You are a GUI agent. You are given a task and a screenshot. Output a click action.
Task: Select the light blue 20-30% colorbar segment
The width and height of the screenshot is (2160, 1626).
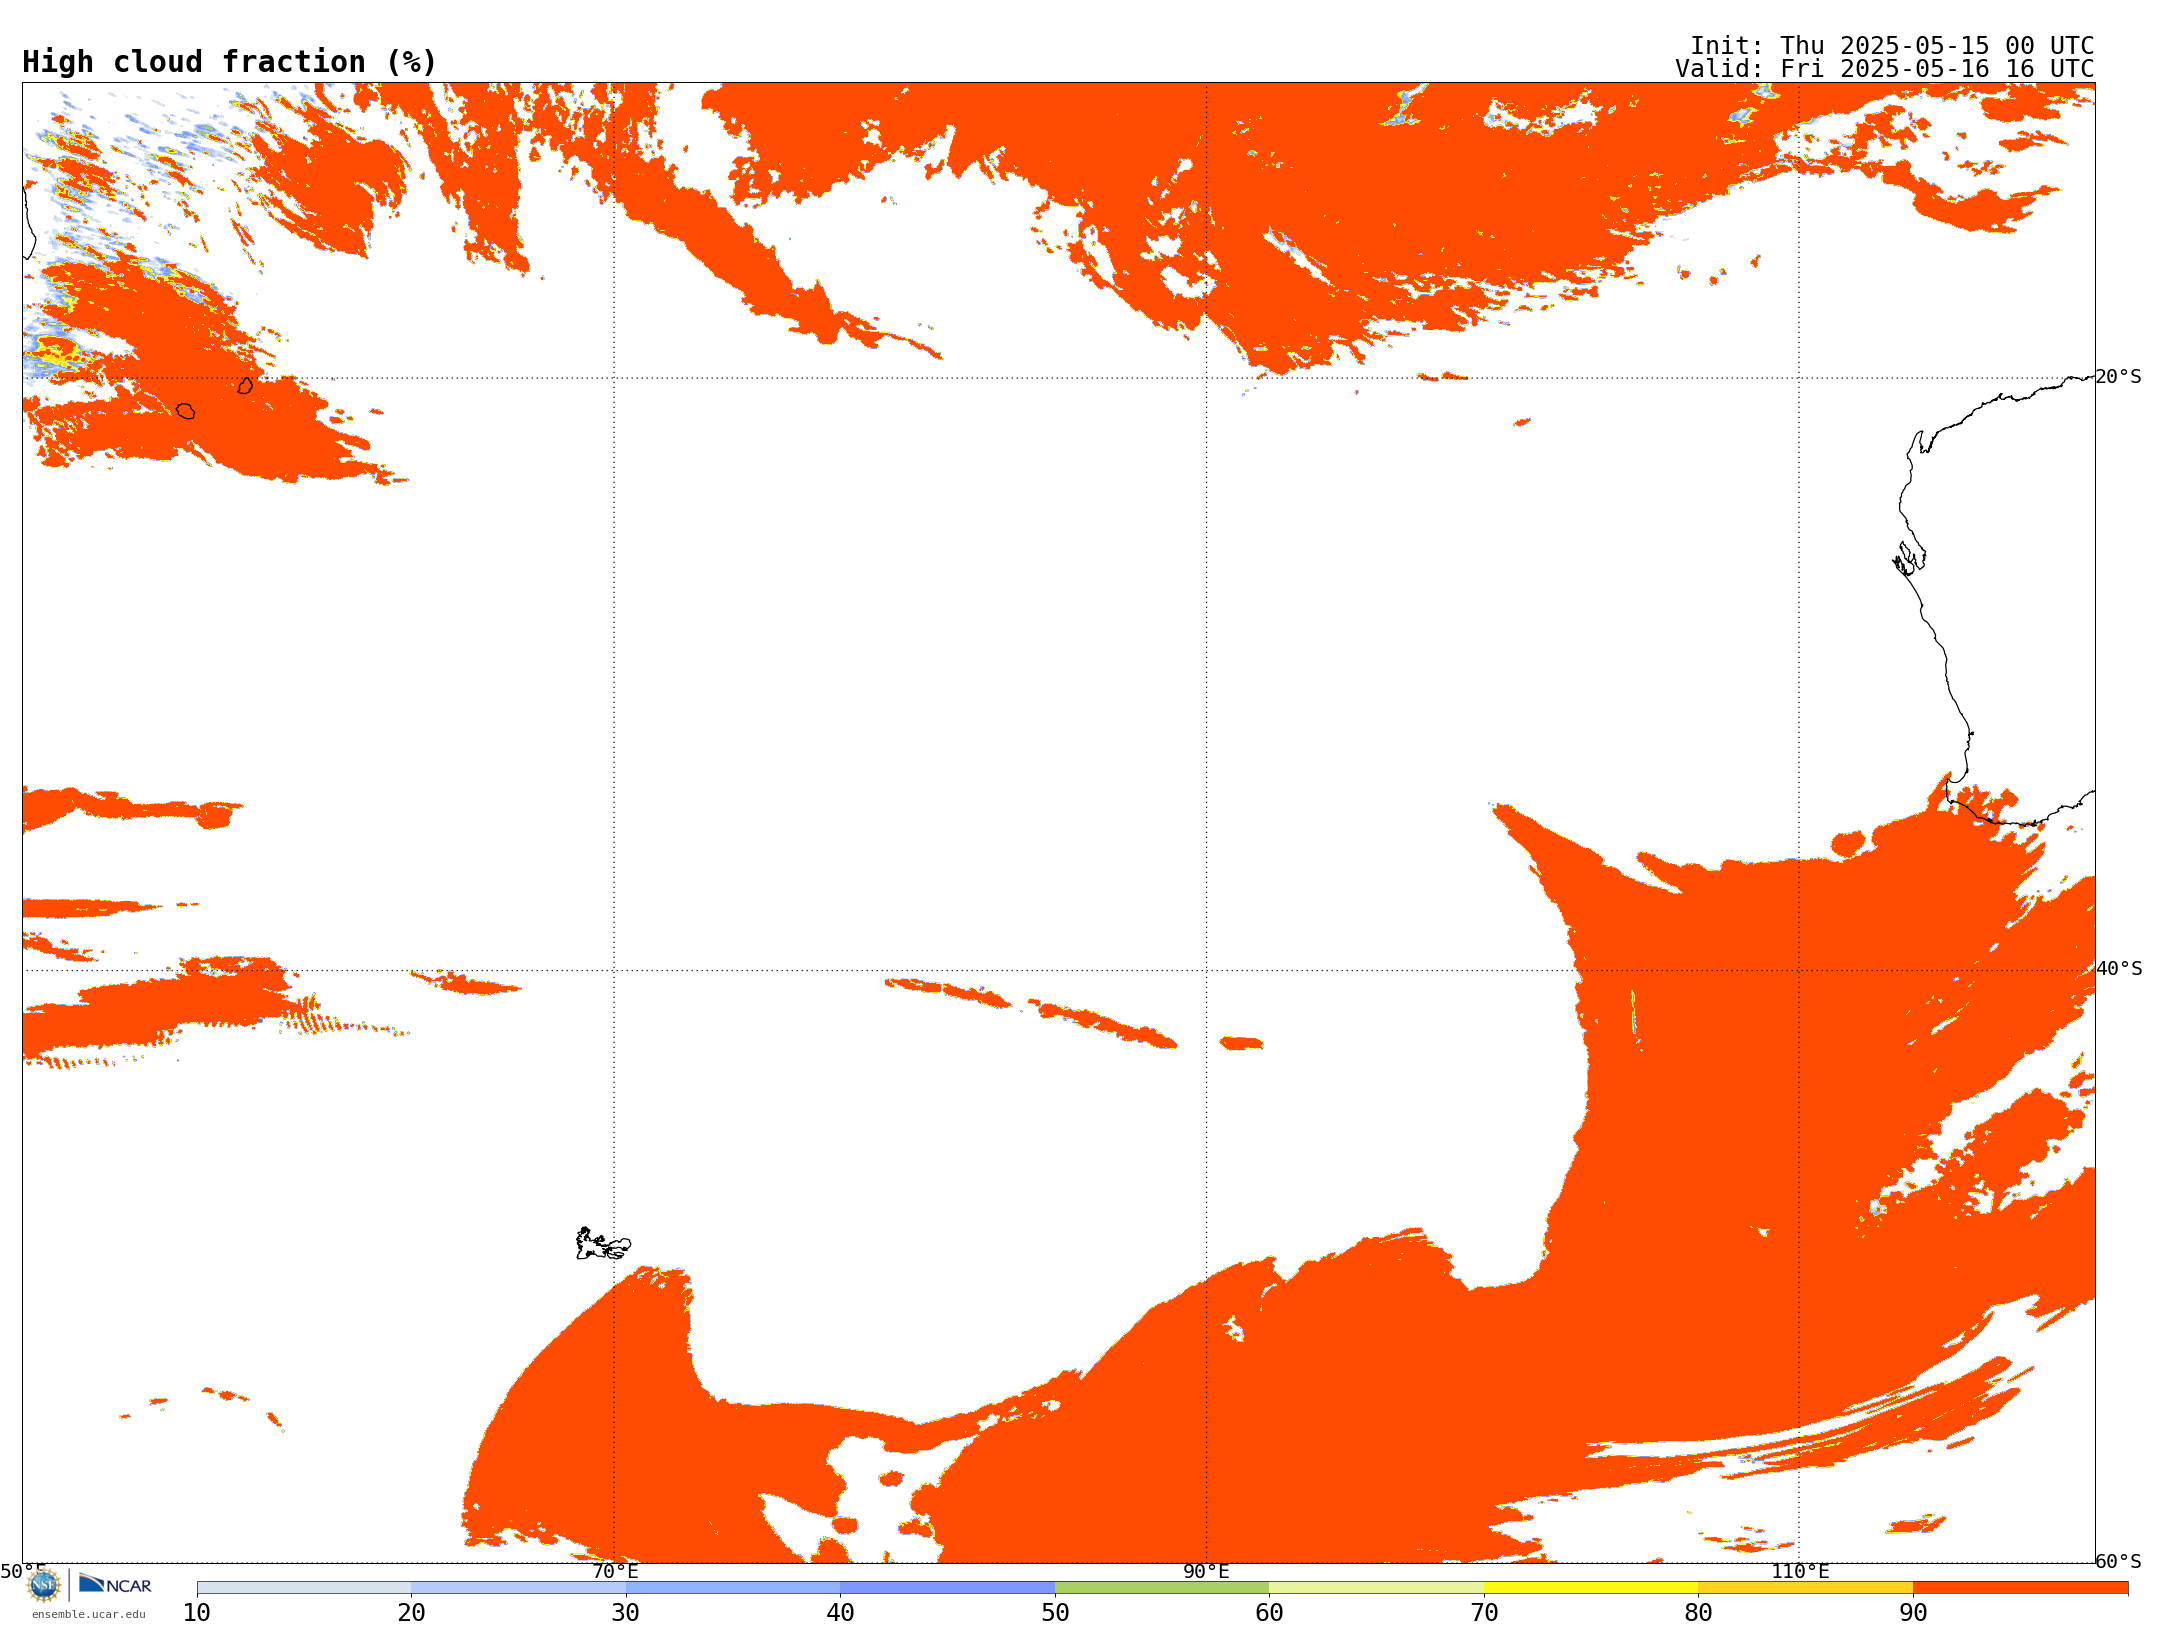tap(518, 1588)
